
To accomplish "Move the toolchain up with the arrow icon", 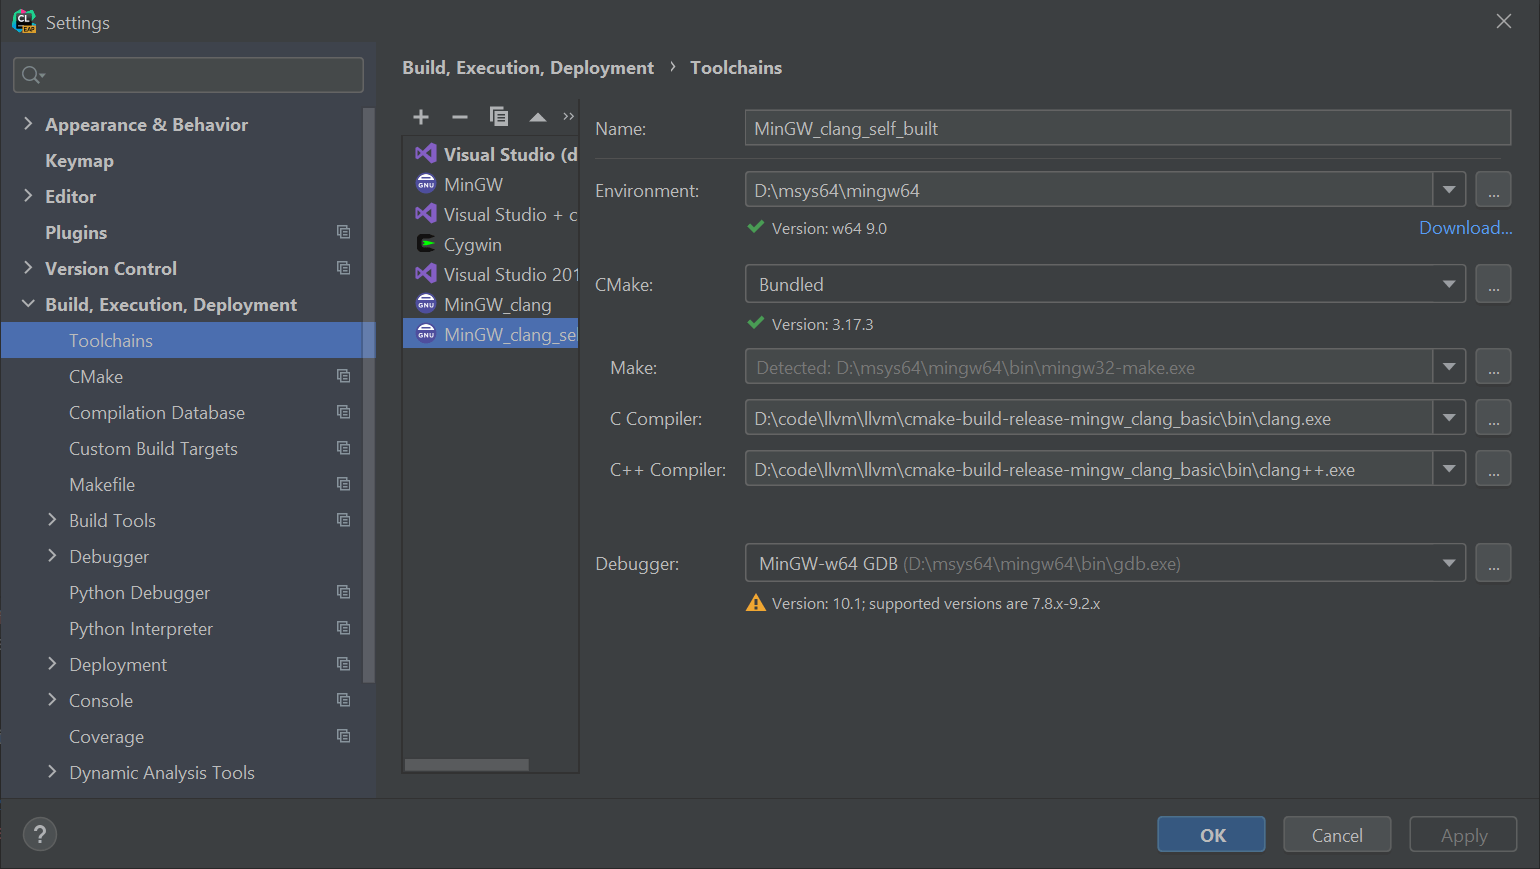I will coord(537,116).
